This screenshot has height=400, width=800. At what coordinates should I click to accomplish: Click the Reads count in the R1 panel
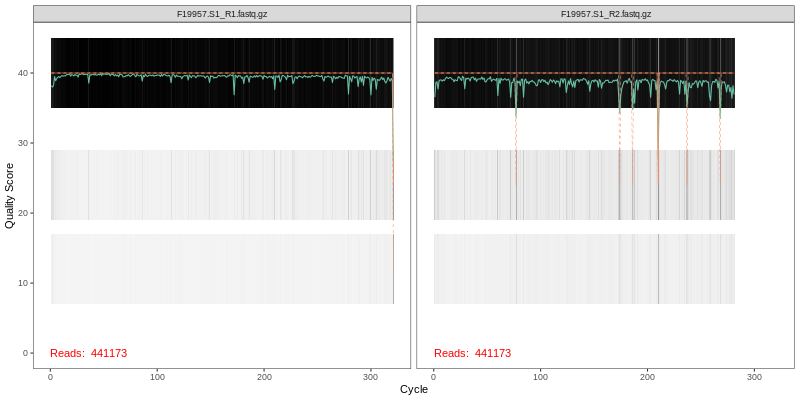[88, 353]
